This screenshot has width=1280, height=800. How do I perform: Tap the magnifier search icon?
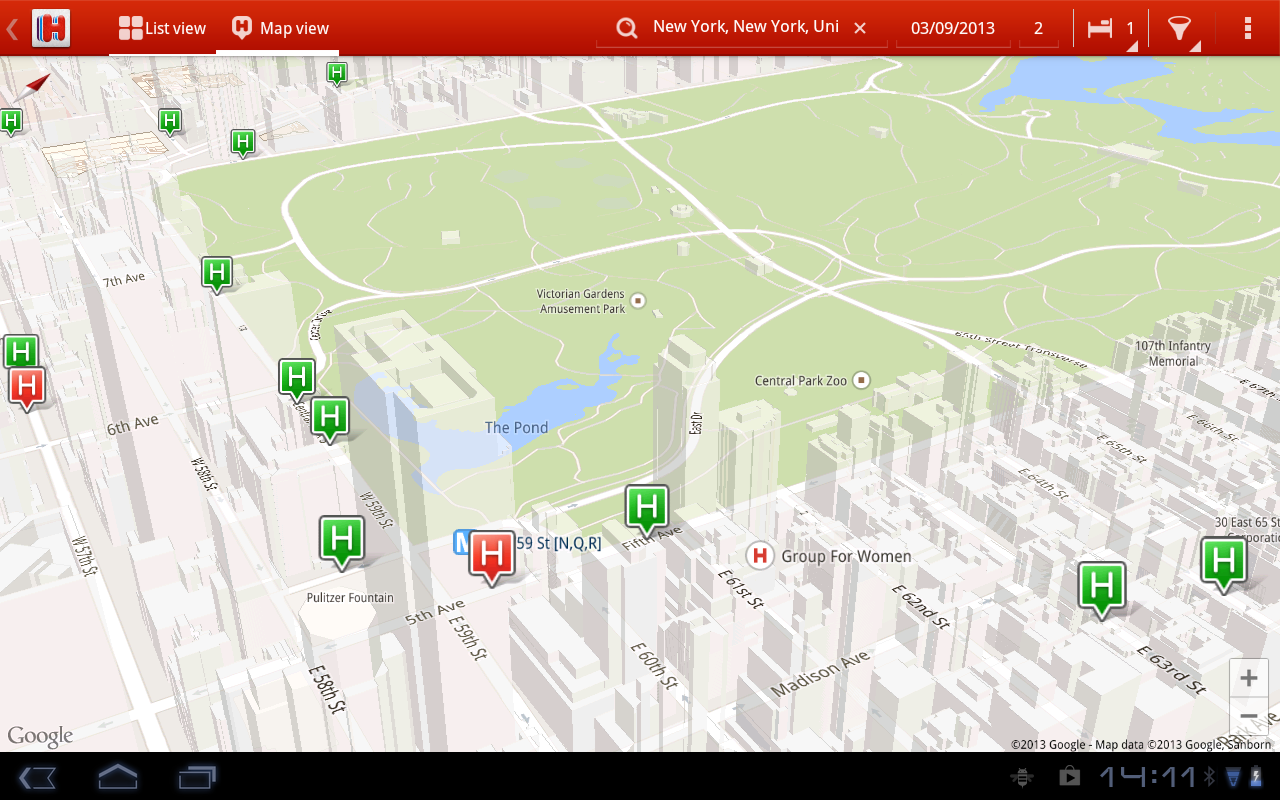627,28
